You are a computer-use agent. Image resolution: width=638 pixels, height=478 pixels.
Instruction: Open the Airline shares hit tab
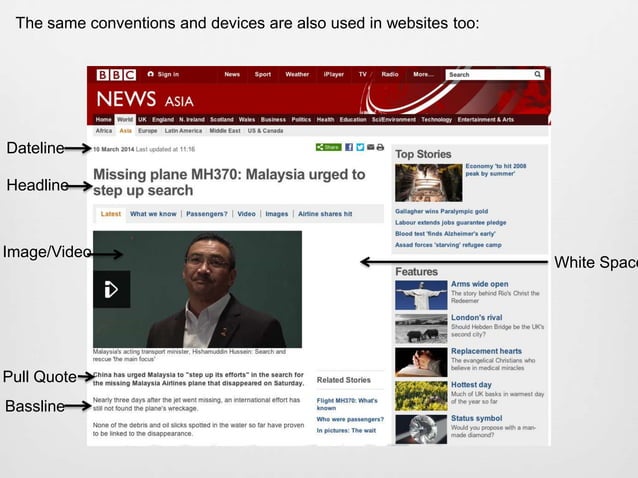pos(325,214)
